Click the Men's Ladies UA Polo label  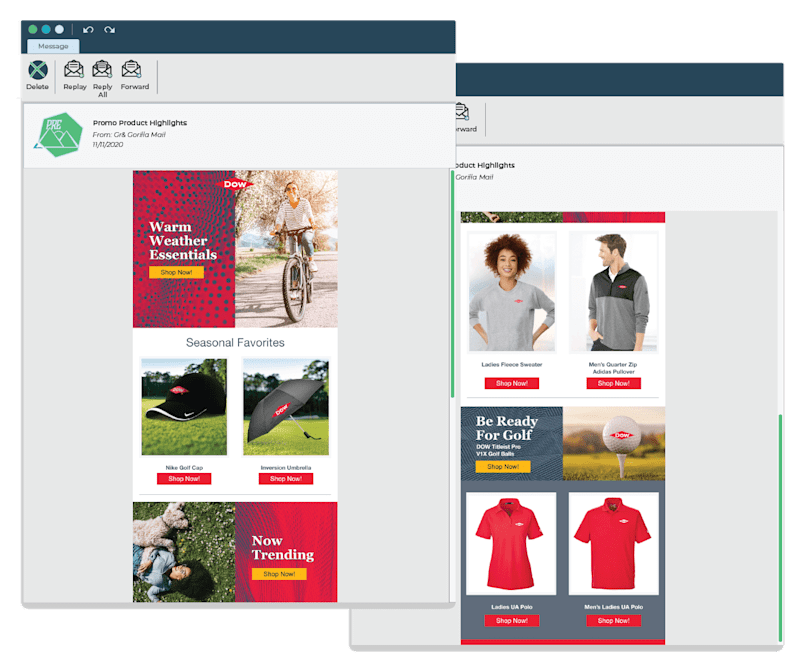tap(614, 607)
